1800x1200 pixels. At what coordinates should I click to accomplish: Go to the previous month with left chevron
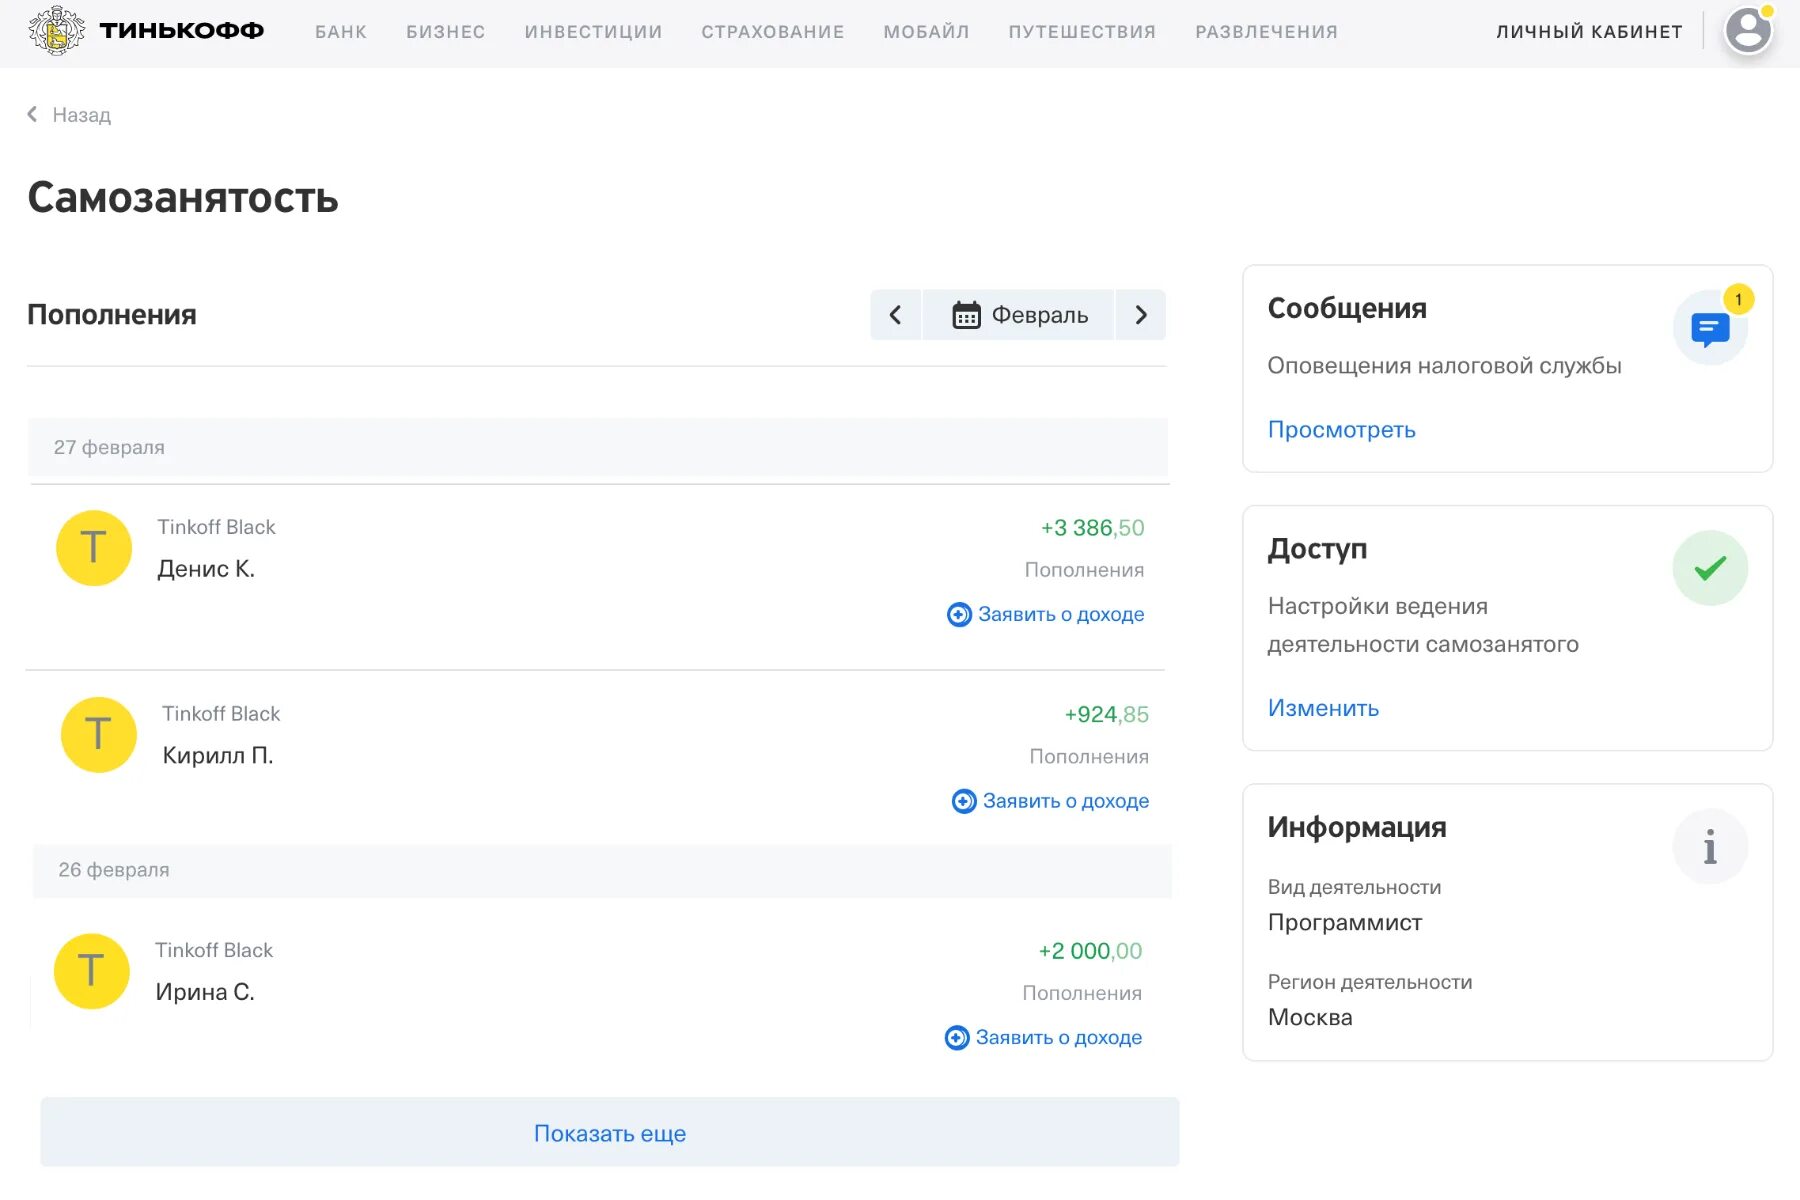896,315
